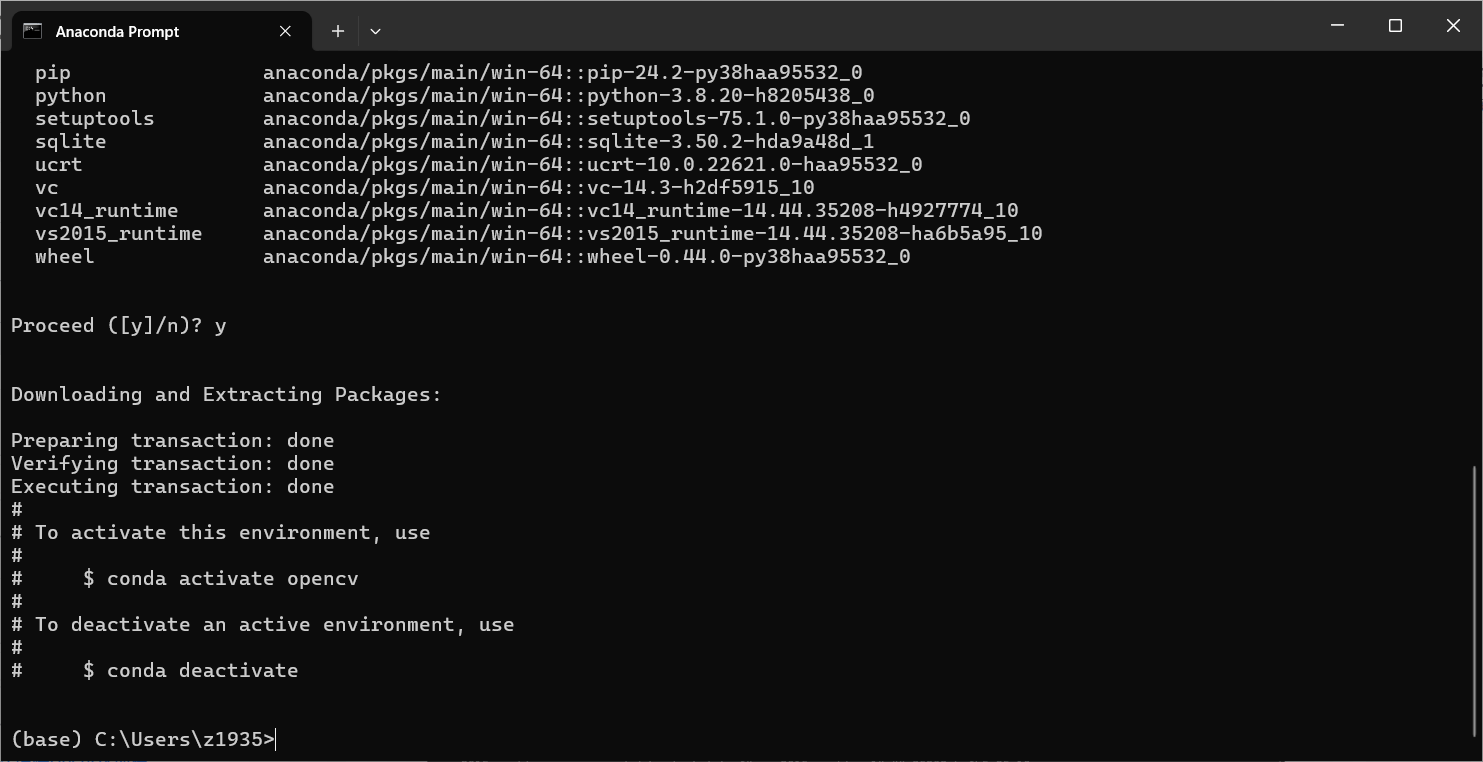The image size is (1483, 762).
Task: Open a new tab with the plus button
Action: tap(337, 31)
